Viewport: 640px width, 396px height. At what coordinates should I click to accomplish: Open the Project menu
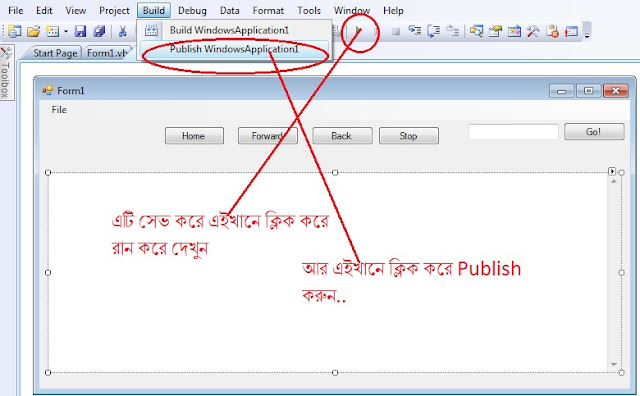114,11
